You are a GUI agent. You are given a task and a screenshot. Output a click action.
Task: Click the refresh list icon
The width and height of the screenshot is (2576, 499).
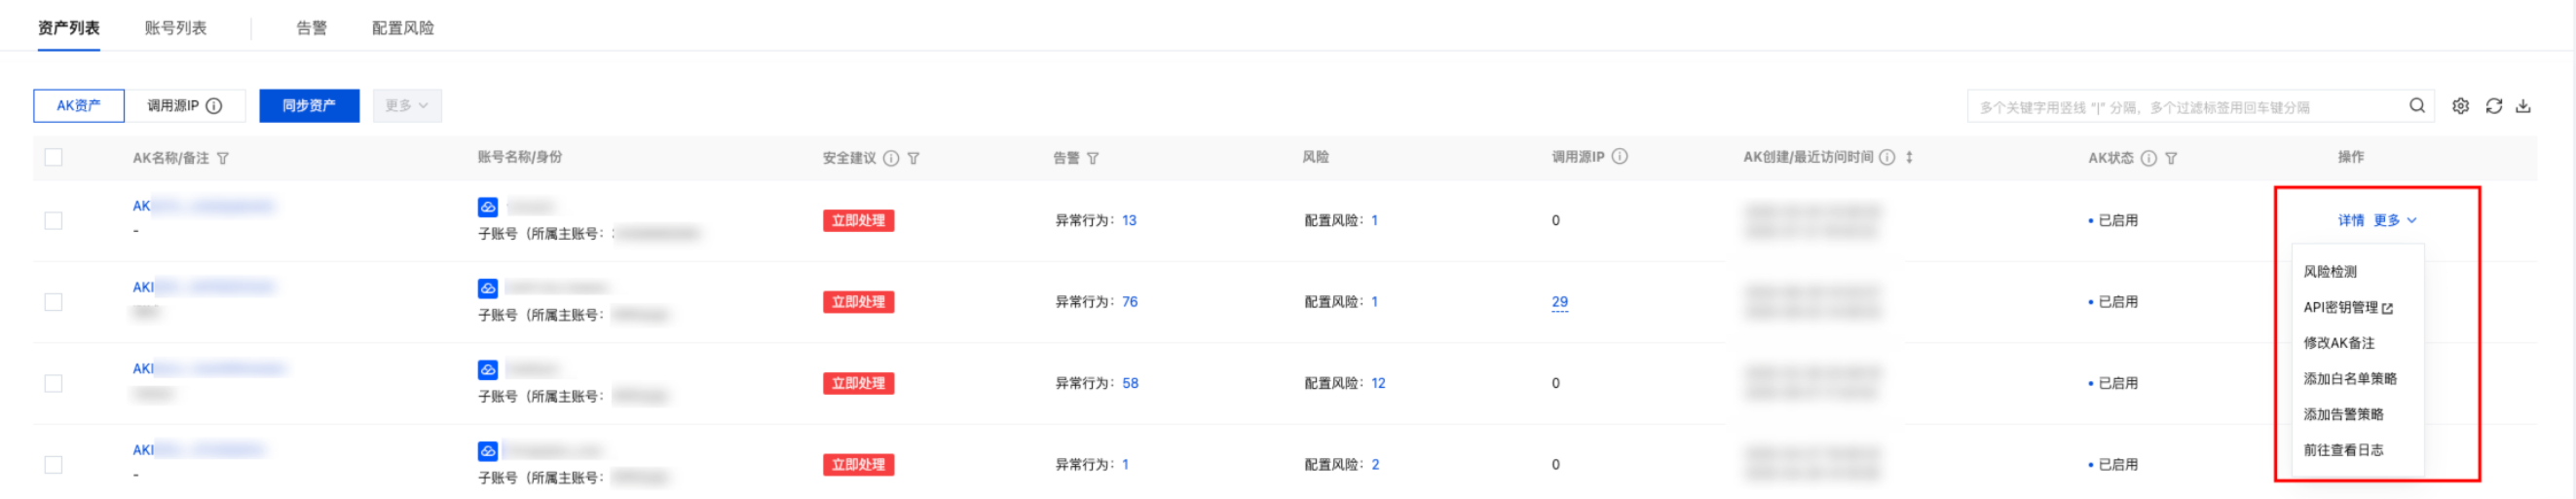[x=2493, y=106]
